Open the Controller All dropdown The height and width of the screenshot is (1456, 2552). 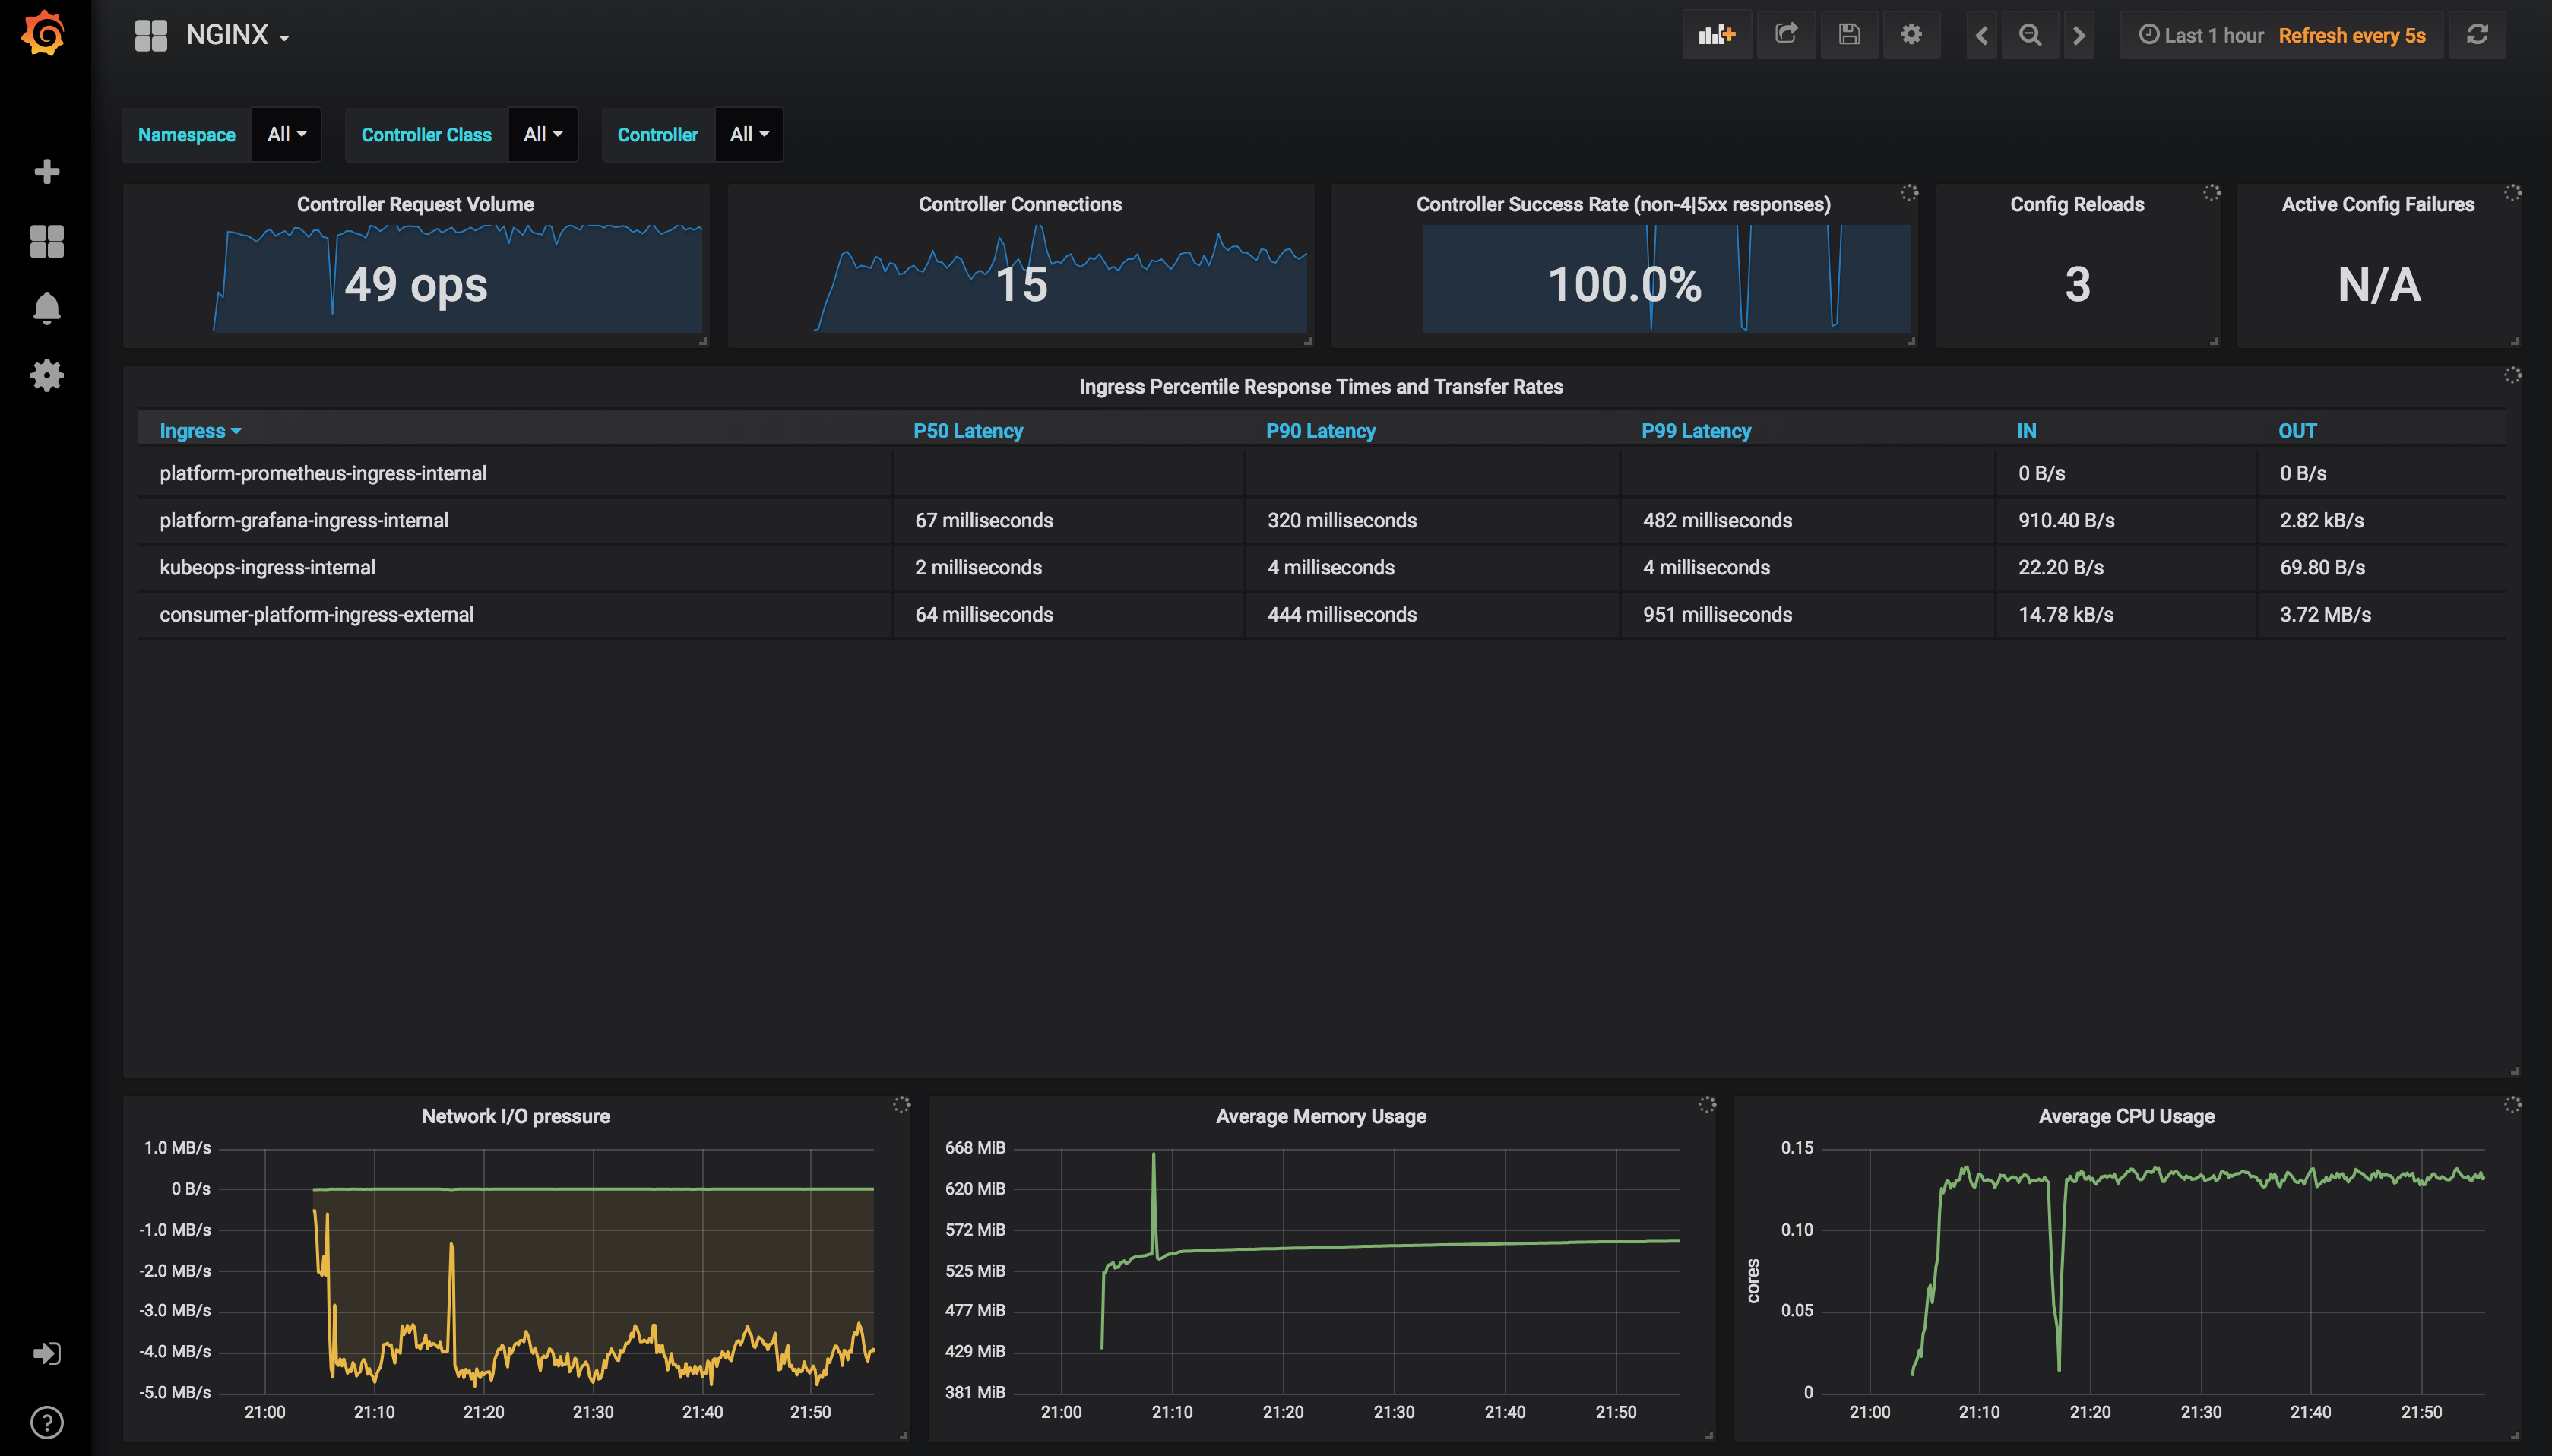748,134
